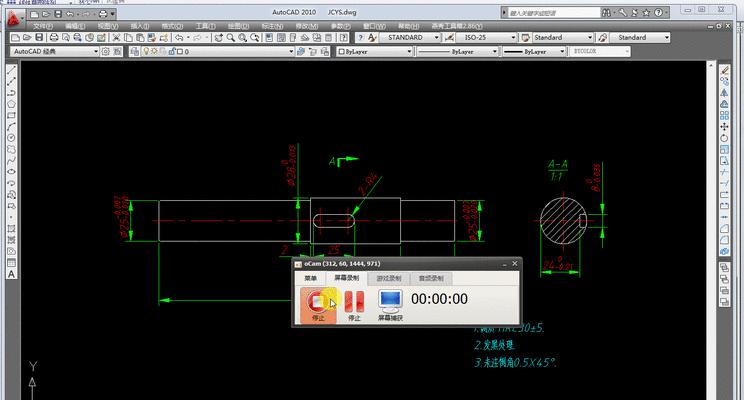Open the 窗口(W) menu
744x400 pixels.
(374, 26)
